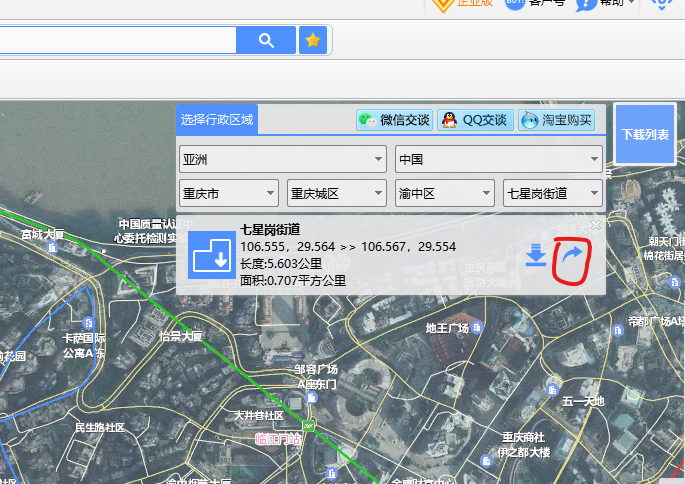Click the magnifier search button
The width and height of the screenshot is (685, 484).
266,40
